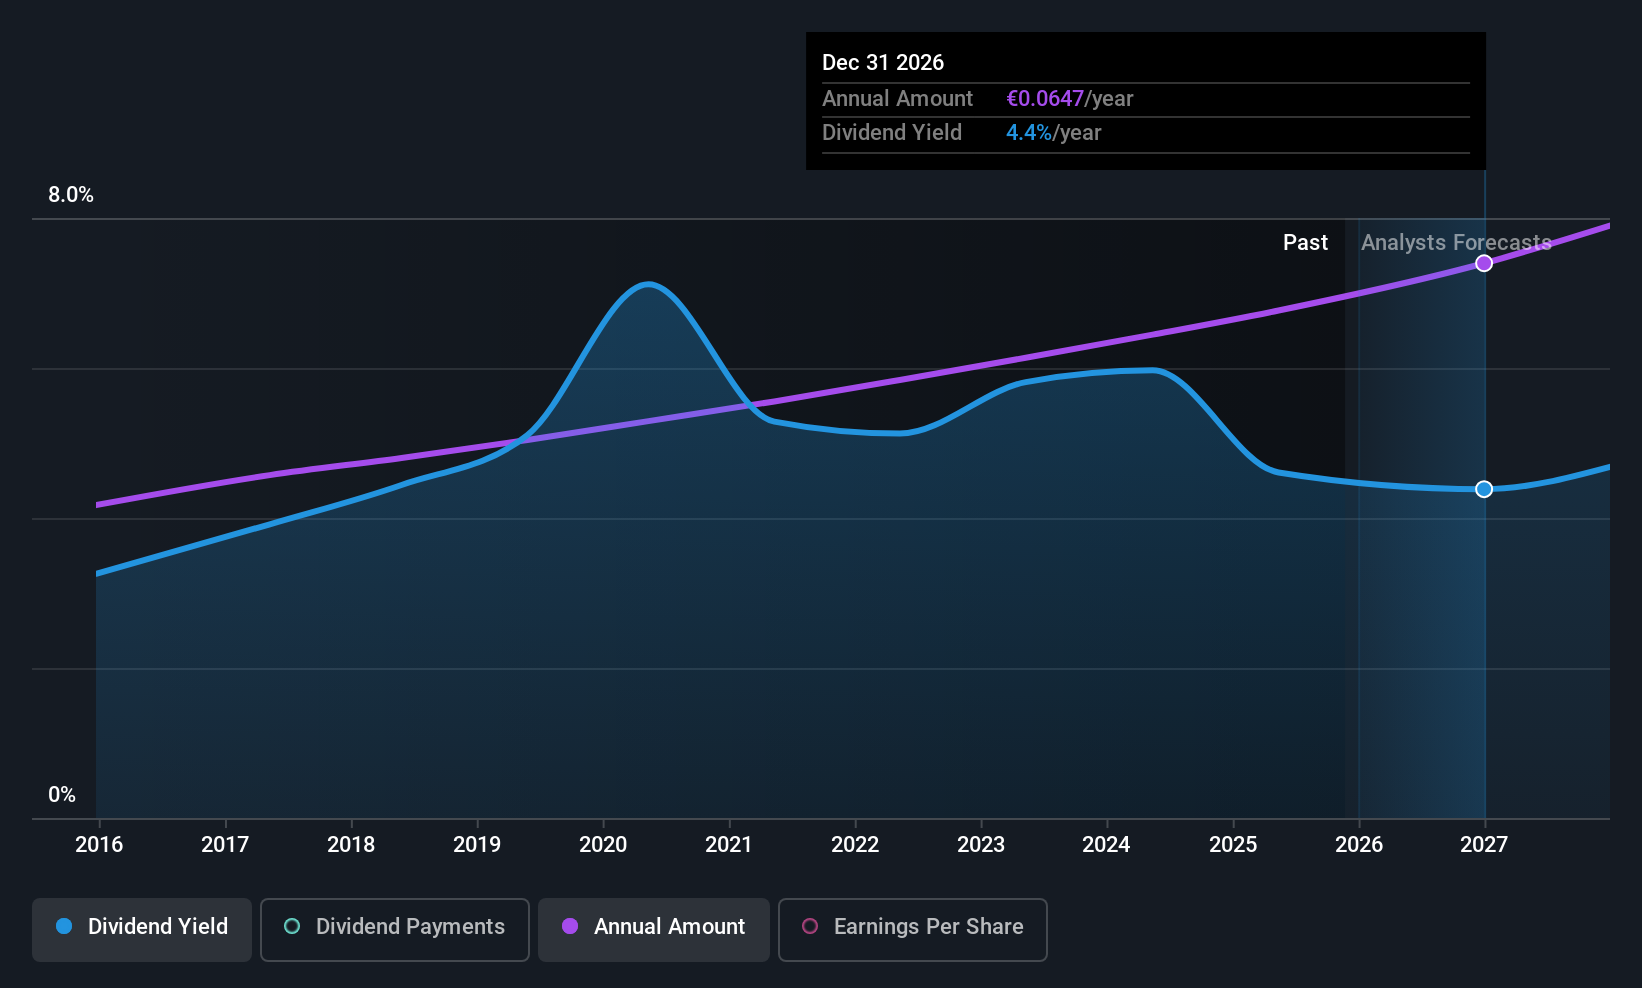Screen dimensions: 1642x988
Task: Click the Past section label
Action: click(x=1305, y=242)
